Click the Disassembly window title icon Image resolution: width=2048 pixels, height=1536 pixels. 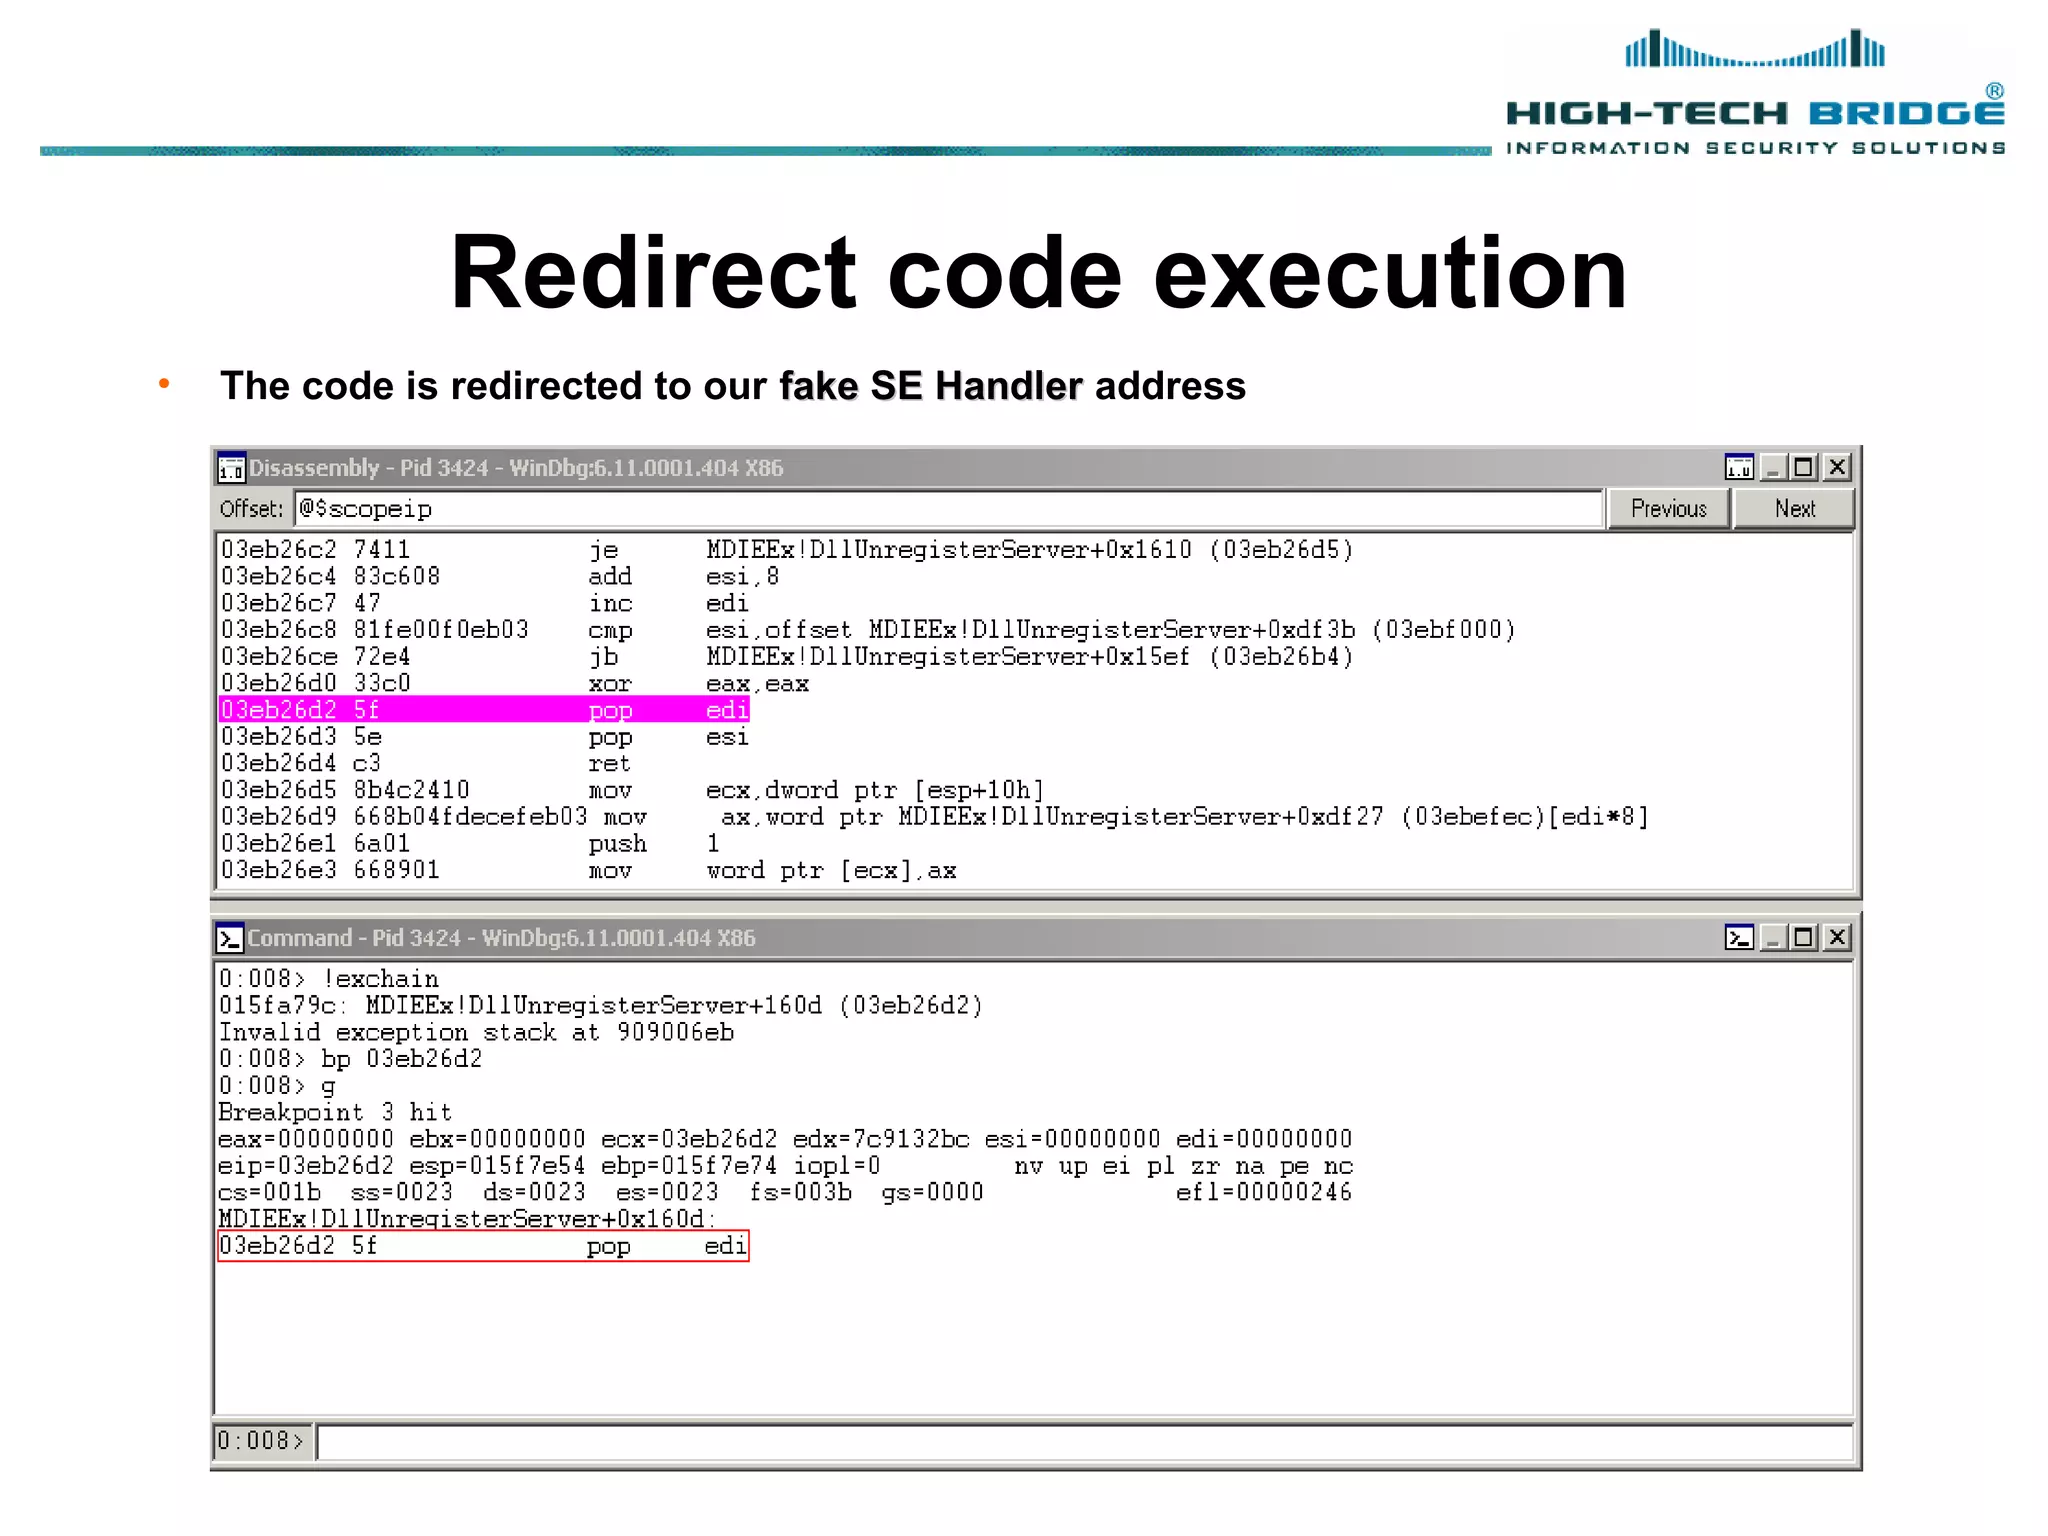click(231, 468)
